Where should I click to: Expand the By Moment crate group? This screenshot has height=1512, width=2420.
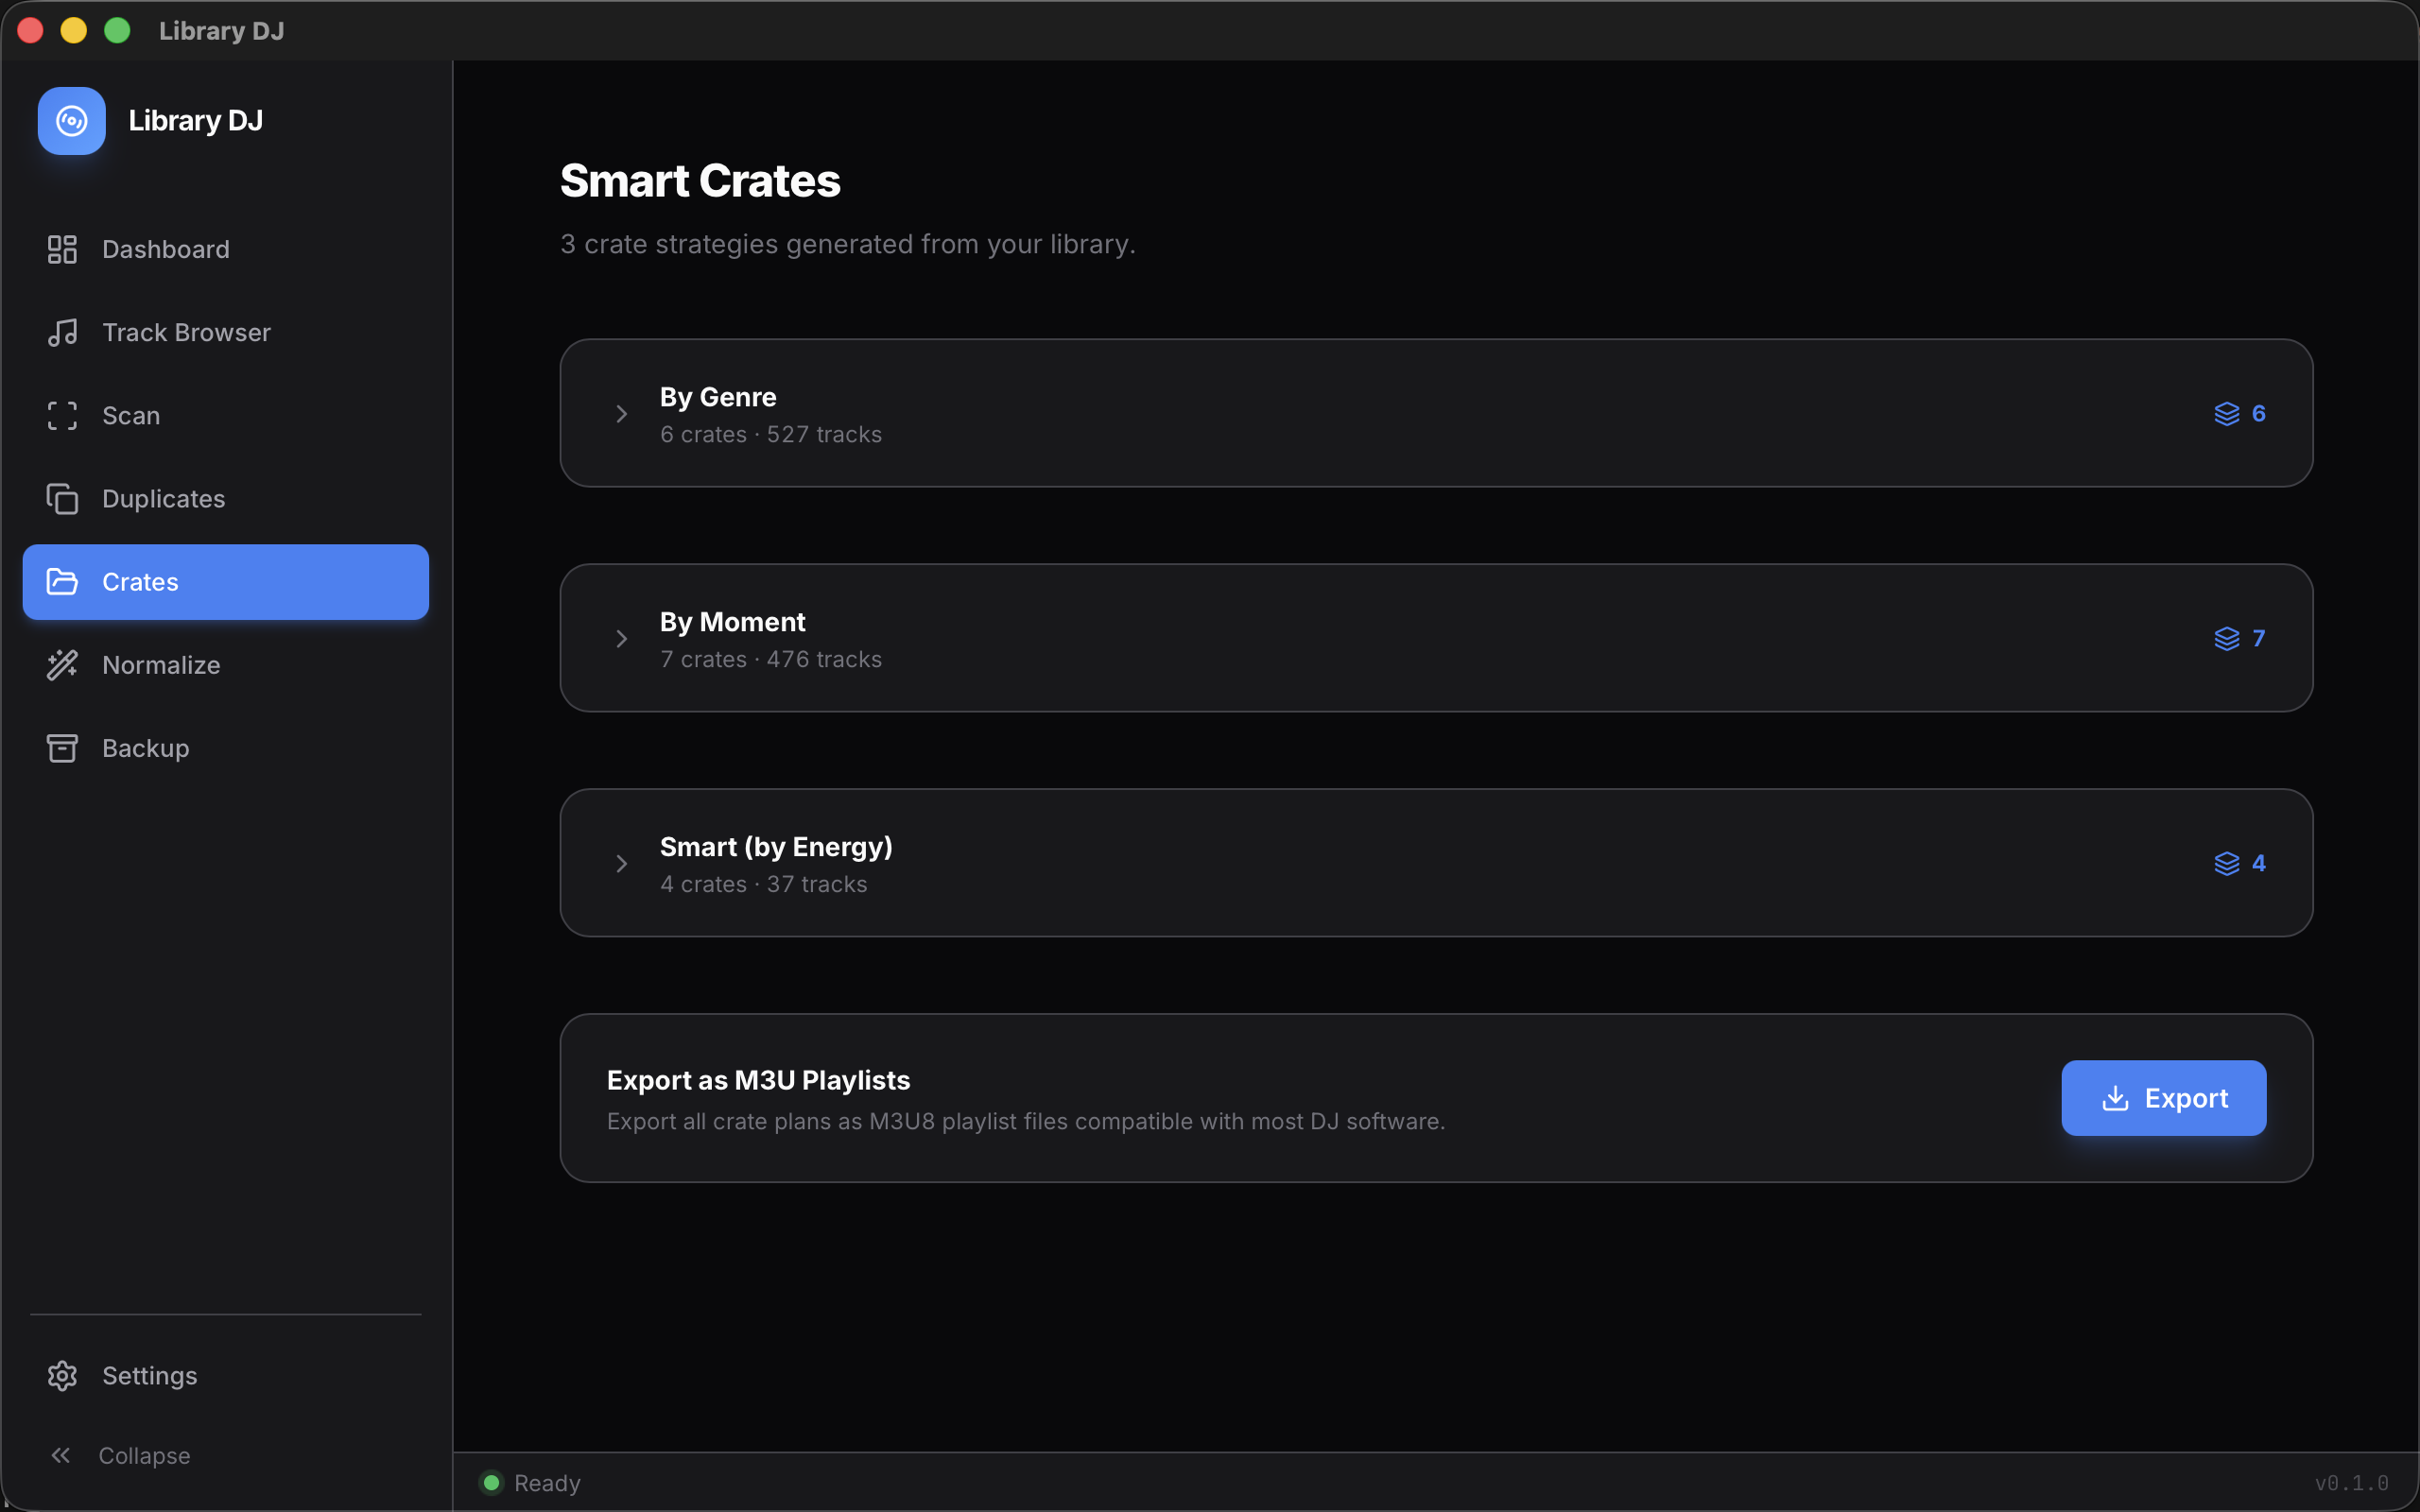[x=621, y=638]
